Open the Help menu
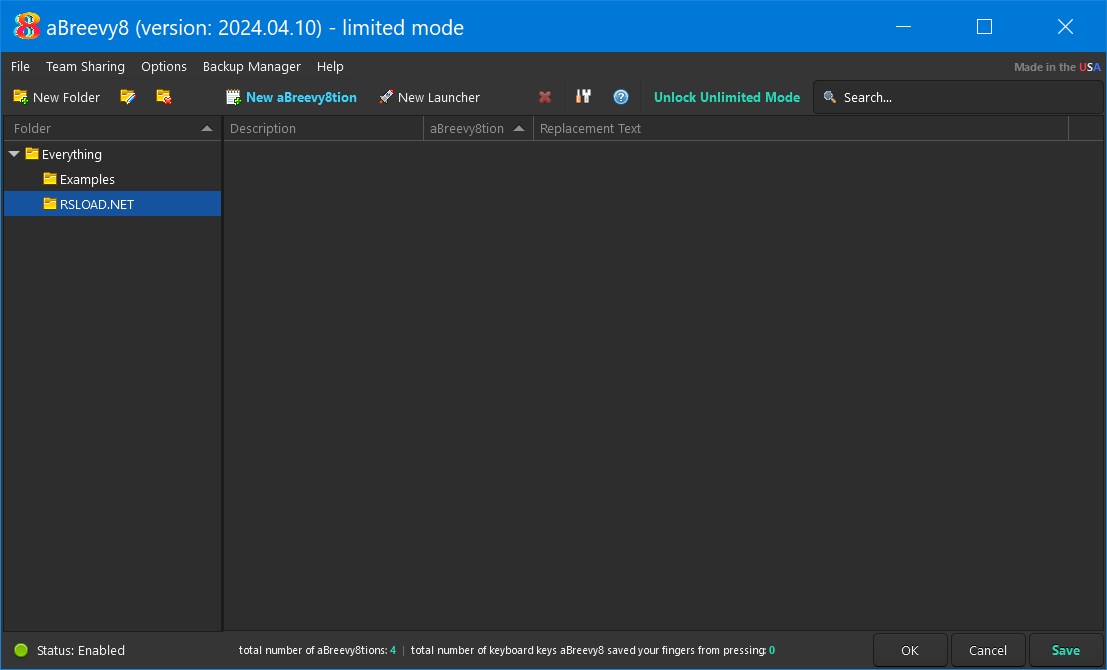The width and height of the screenshot is (1107, 670). 330,66
